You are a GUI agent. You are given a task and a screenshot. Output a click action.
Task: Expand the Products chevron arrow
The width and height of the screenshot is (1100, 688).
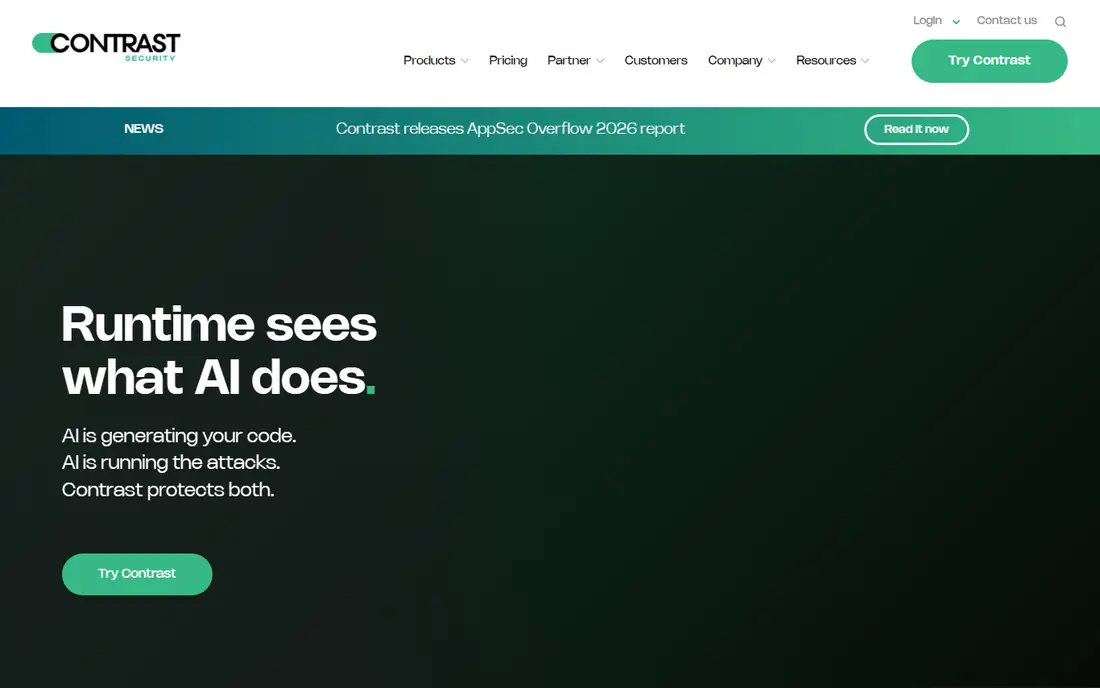pyautogui.click(x=464, y=61)
